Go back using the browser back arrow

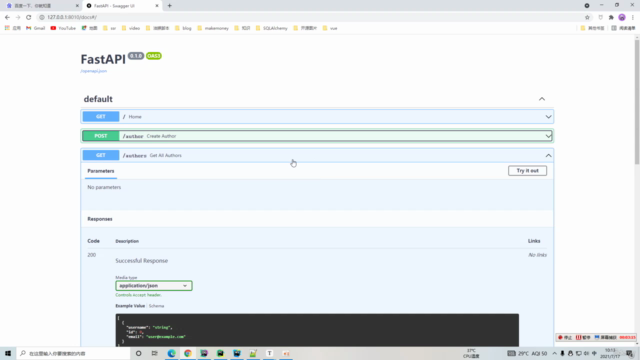7,17
